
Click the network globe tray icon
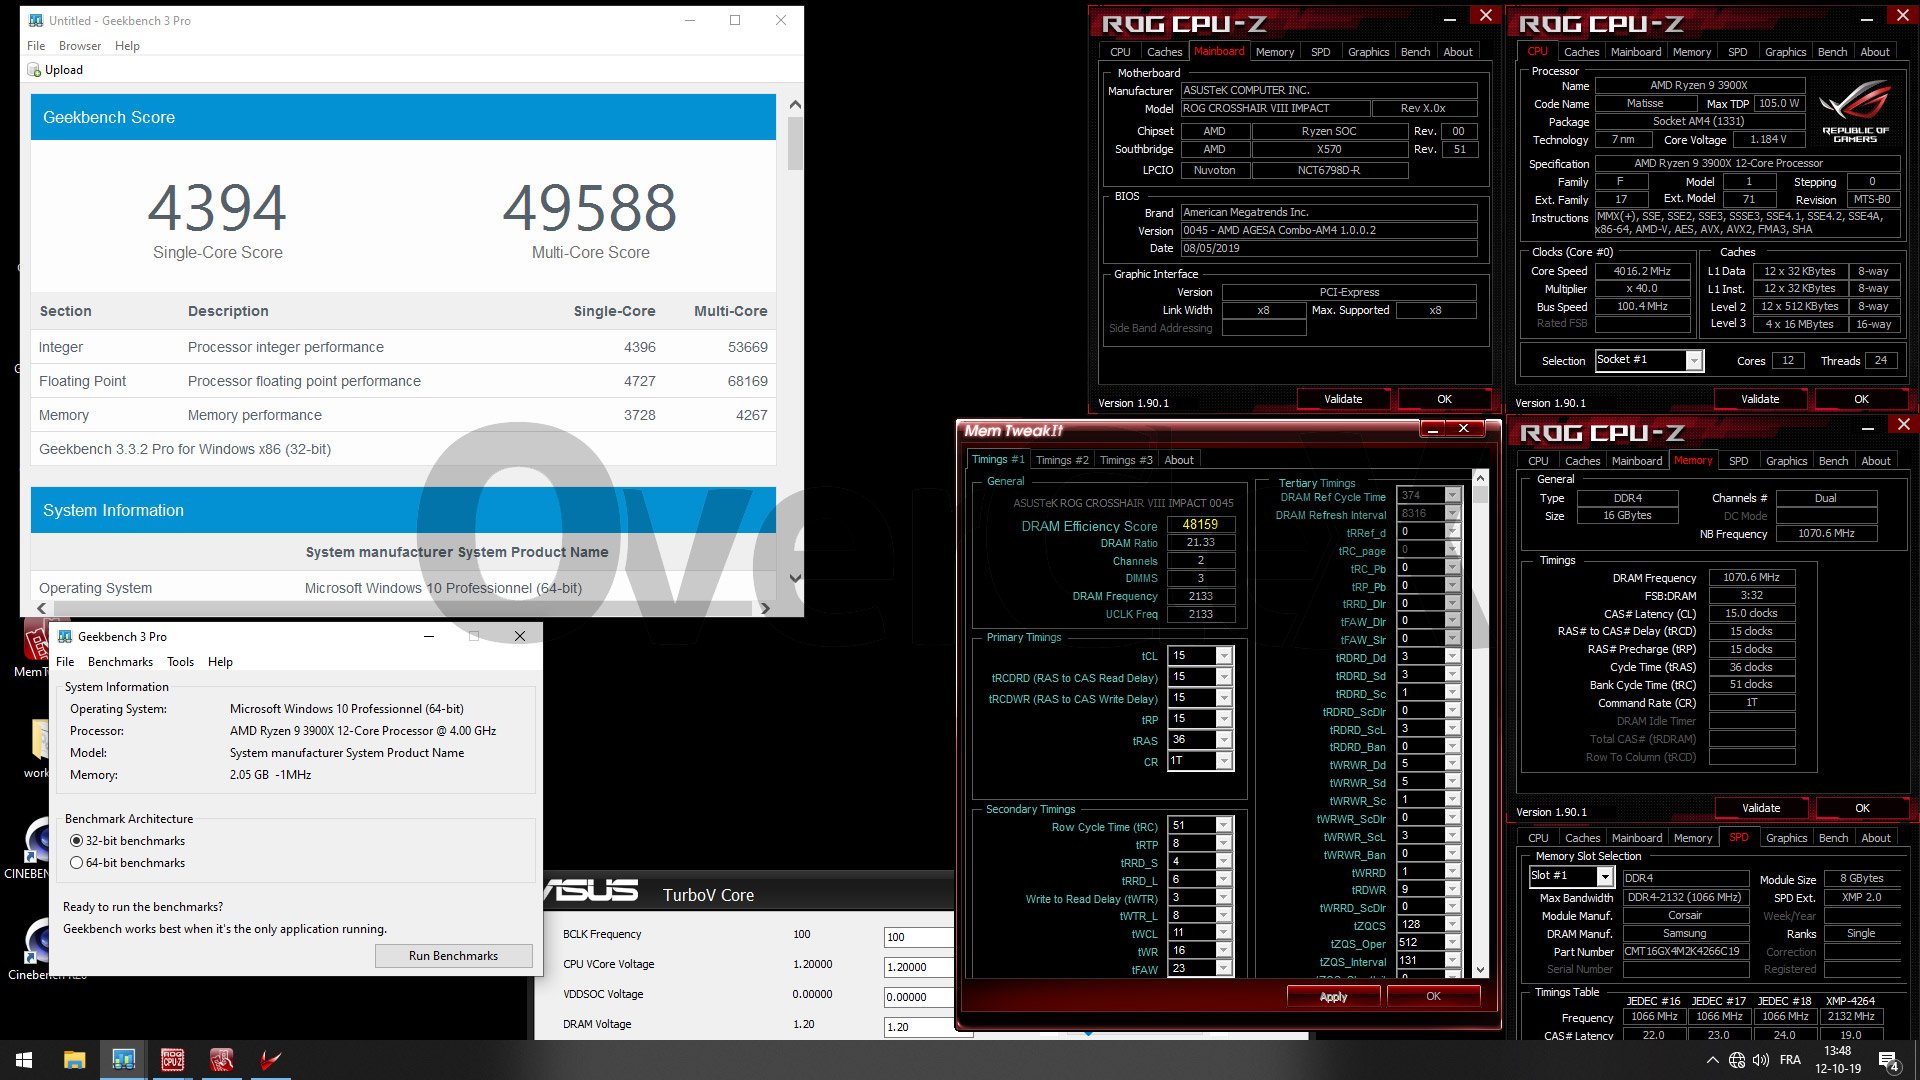pyautogui.click(x=1737, y=1060)
